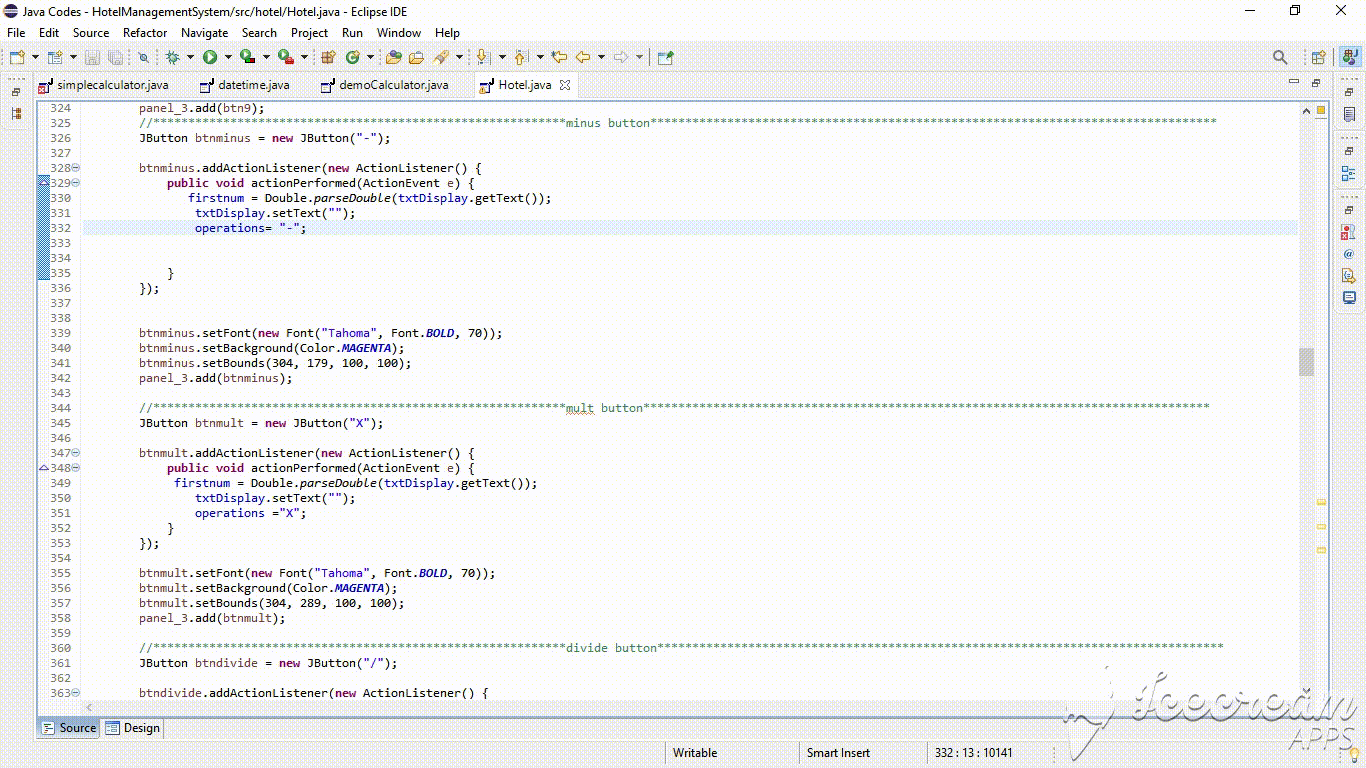Image resolution: width=1366 pixels, height=768 pixels.
Task: Collapse the code fold at line 328
Action: [x=77, y=168]
